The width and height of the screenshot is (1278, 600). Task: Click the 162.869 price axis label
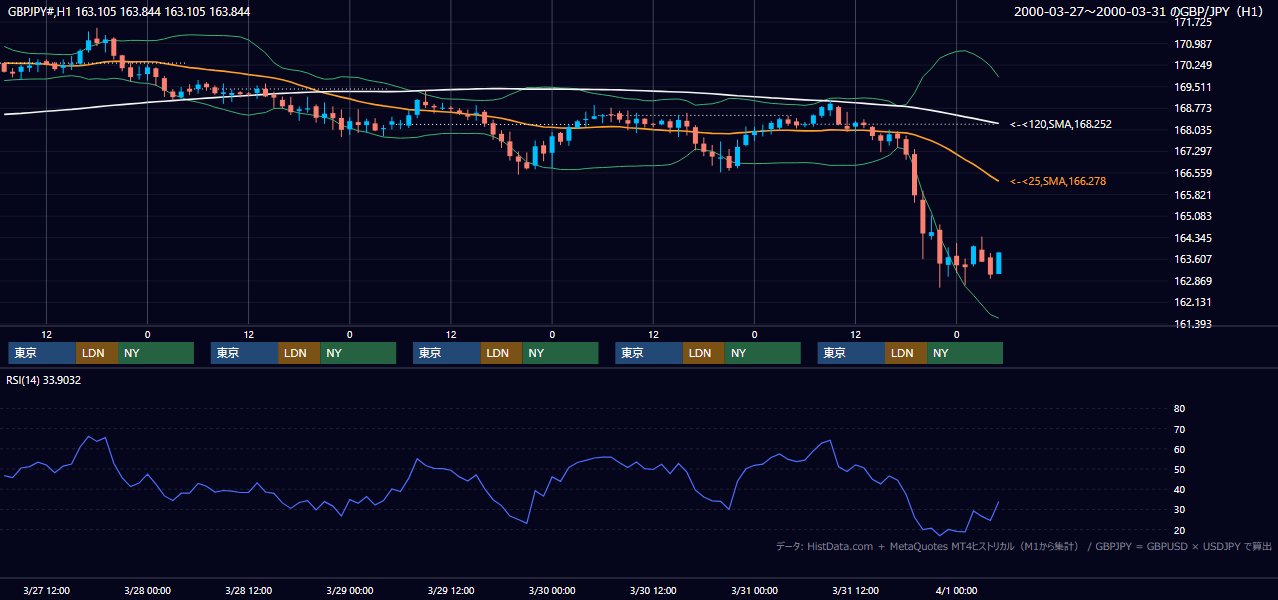(1193, 281)
